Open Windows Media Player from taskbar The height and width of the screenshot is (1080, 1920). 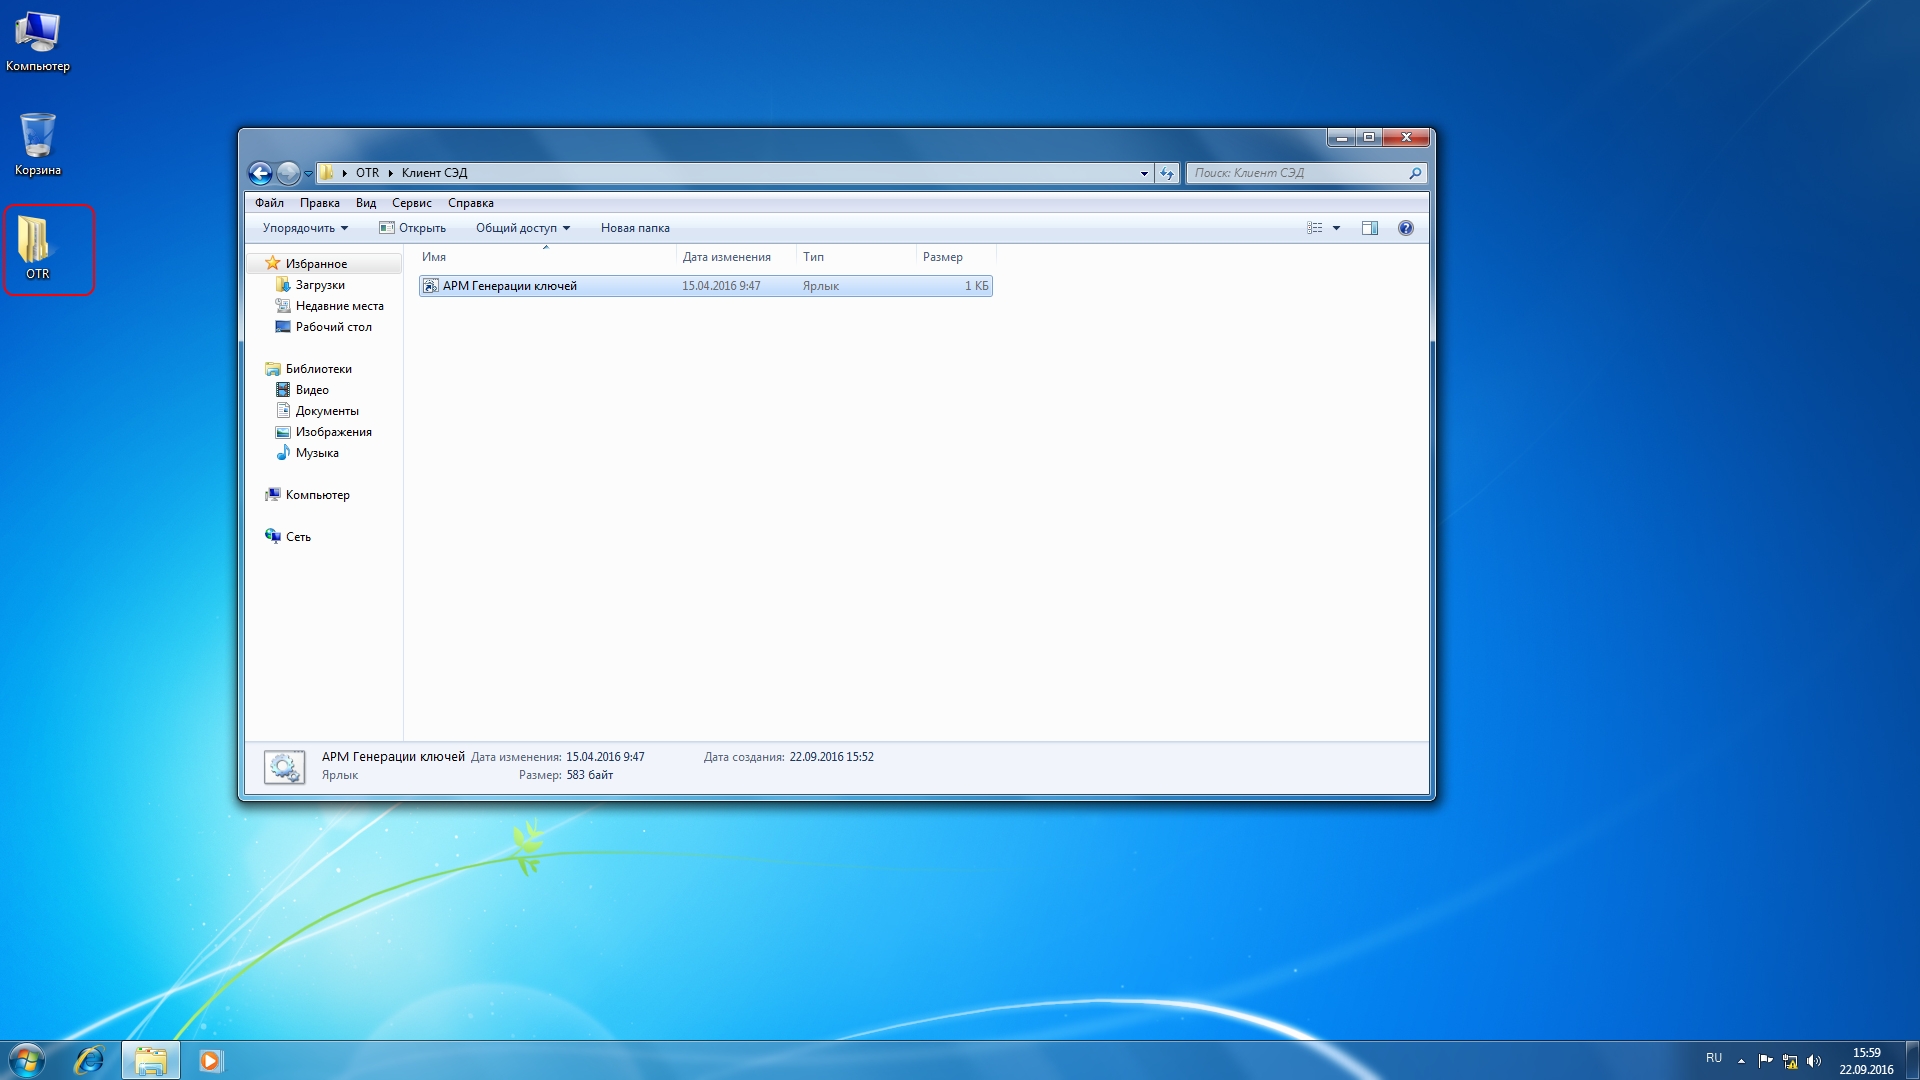[x=210, y=1060]
